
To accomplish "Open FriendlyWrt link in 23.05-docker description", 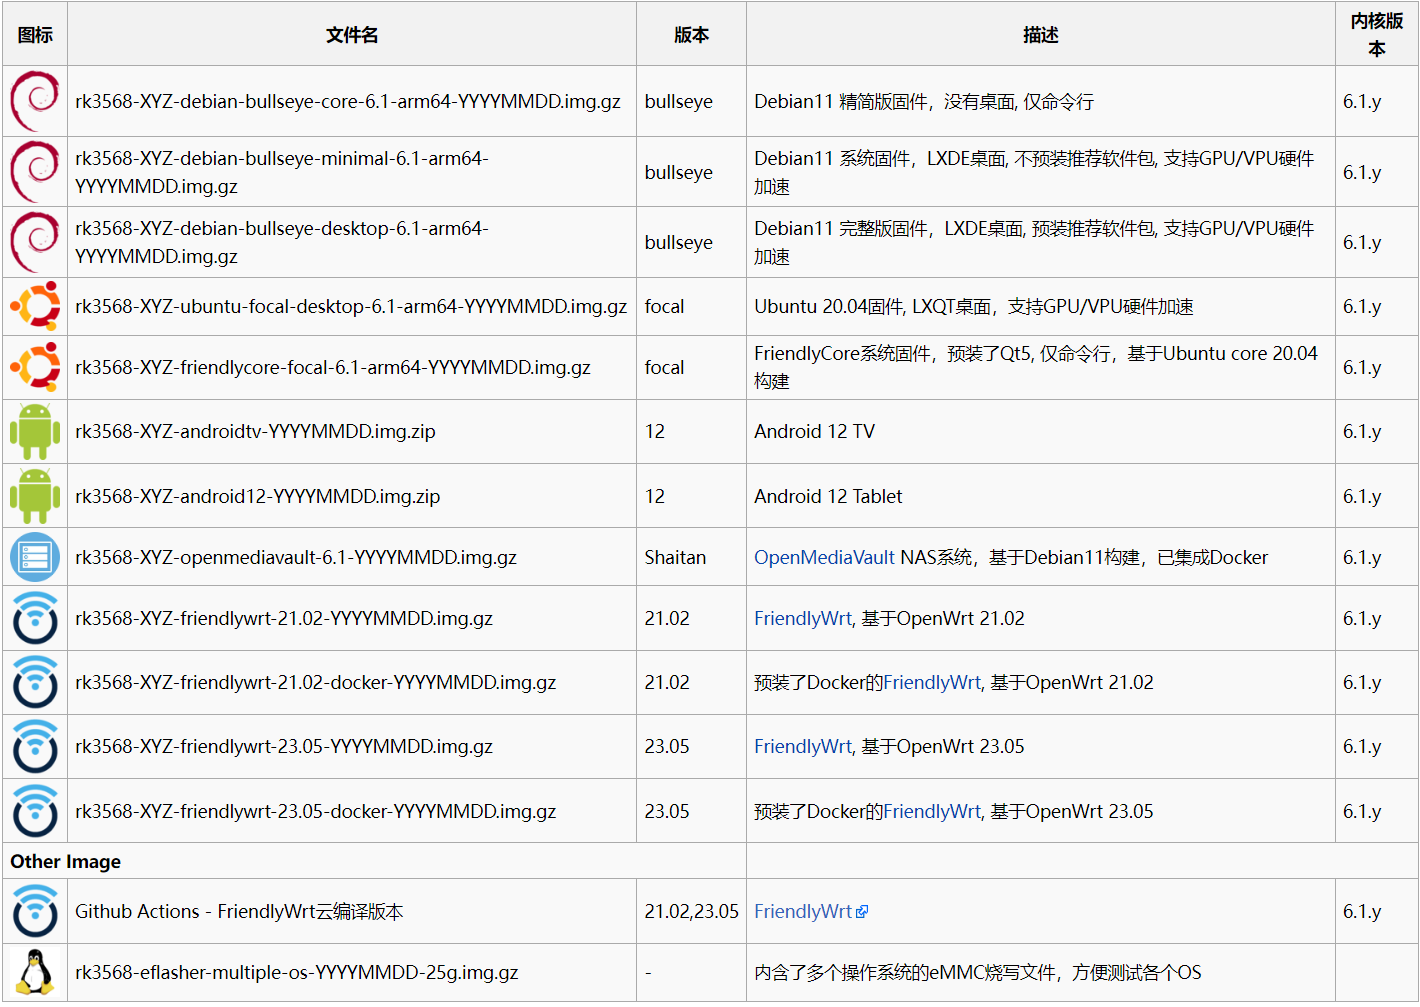I will point(932,811).
